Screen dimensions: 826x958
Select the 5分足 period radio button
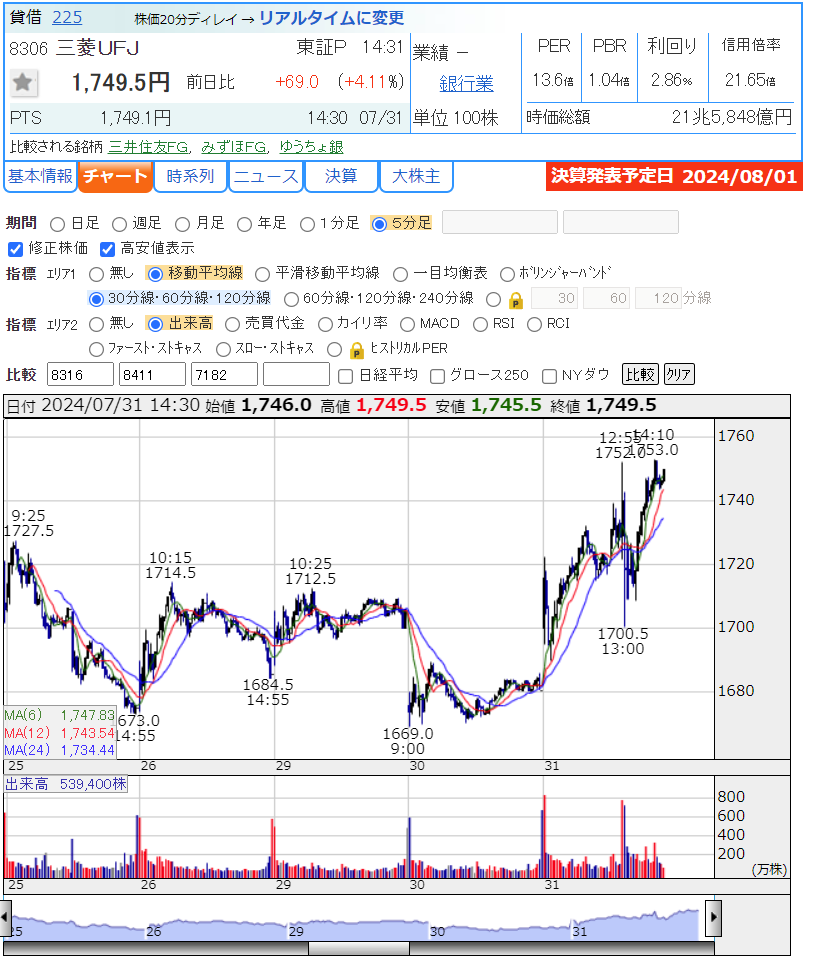(x=379, y=224)
